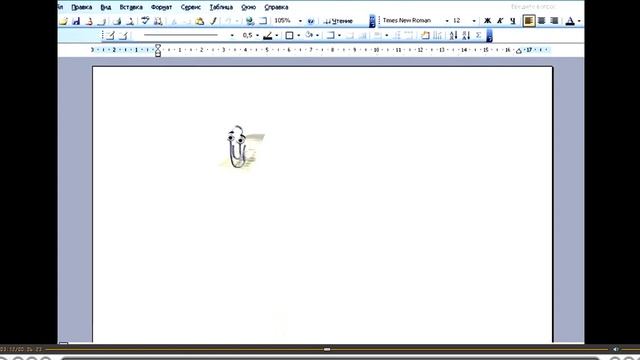
Task: Toggle left text alignment
Action: coord(529,21)
